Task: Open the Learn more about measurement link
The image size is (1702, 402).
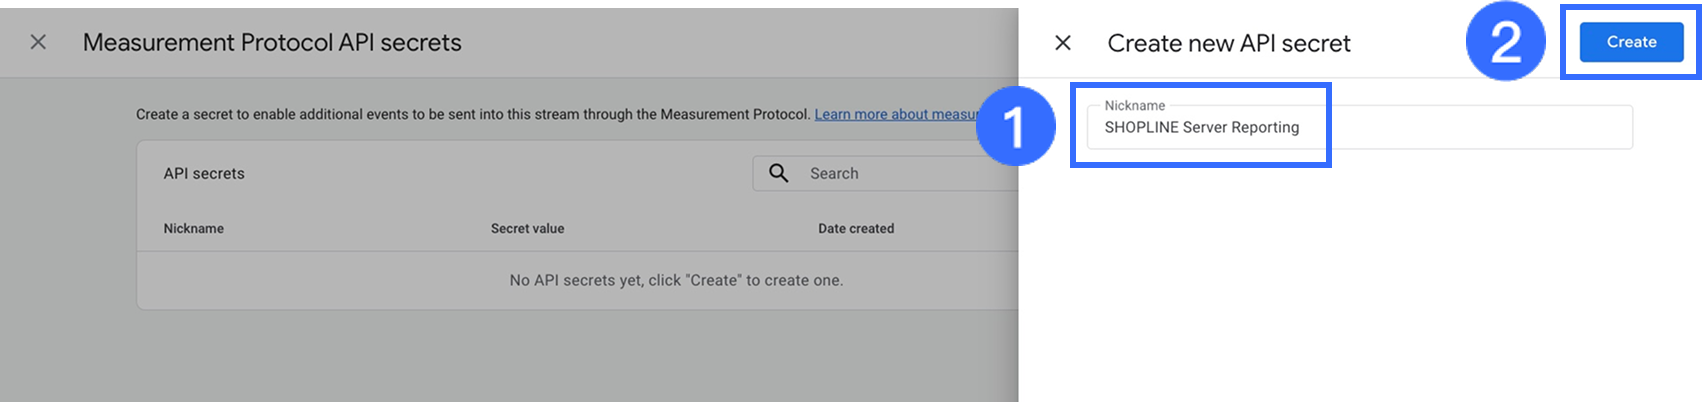Action: click(895, 114)
